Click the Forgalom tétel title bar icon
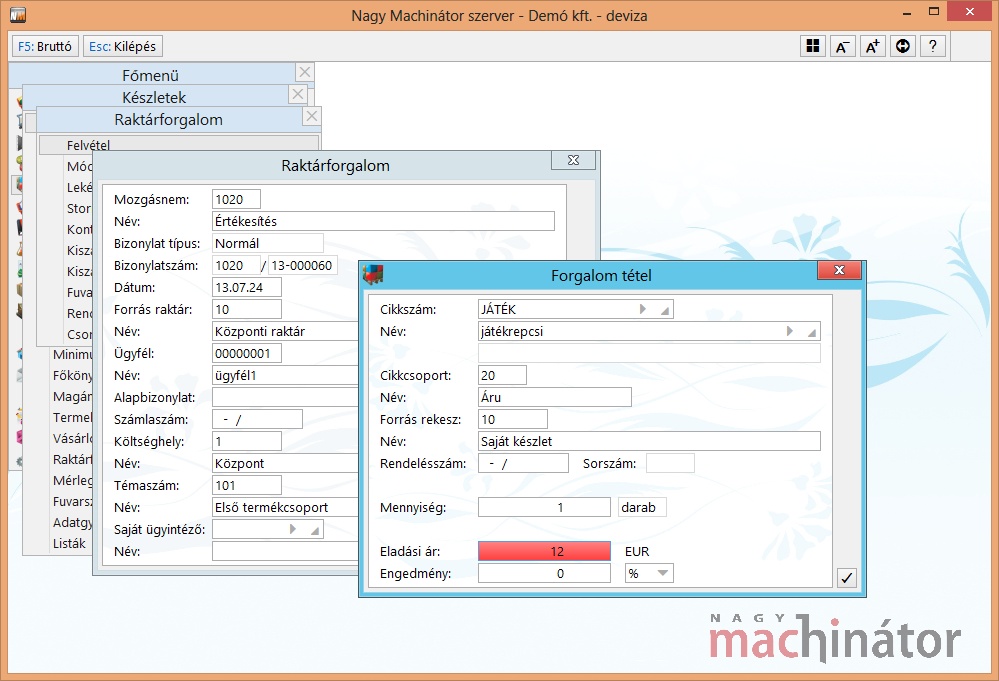 tap(373, 275)
